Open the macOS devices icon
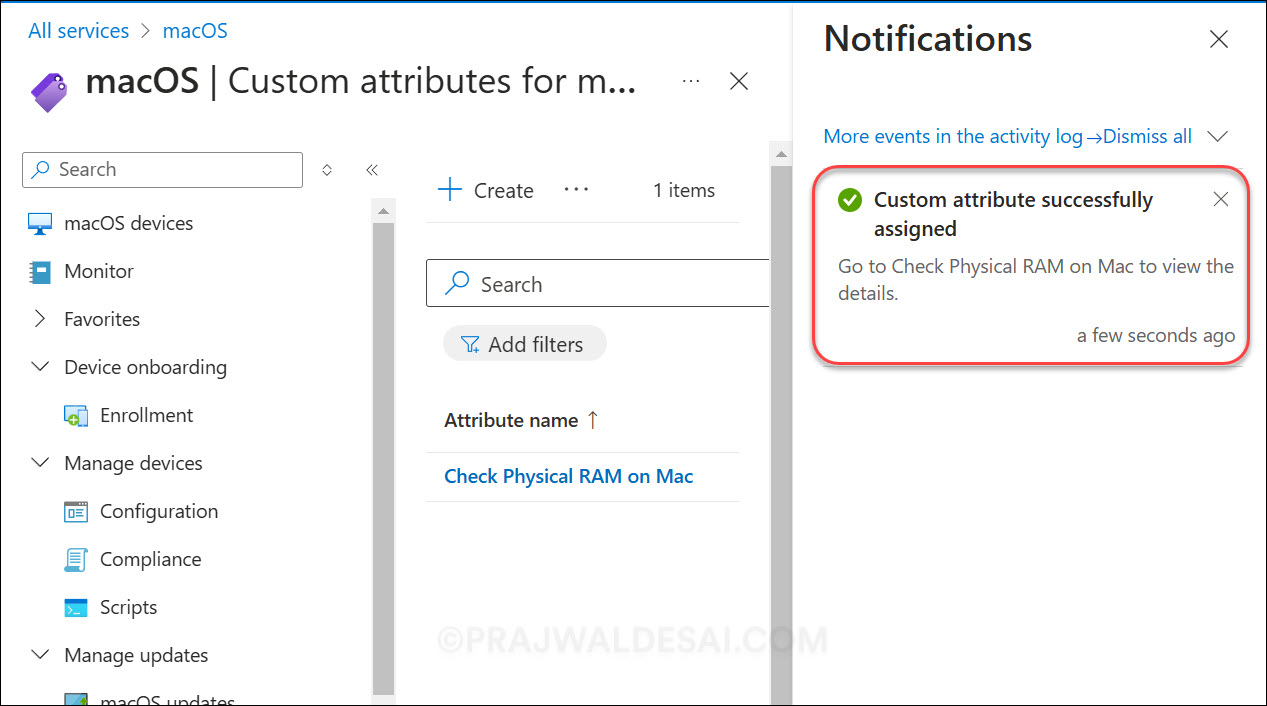The height and width of the screenshot is (706, 1267). click(x=40, y=223)
